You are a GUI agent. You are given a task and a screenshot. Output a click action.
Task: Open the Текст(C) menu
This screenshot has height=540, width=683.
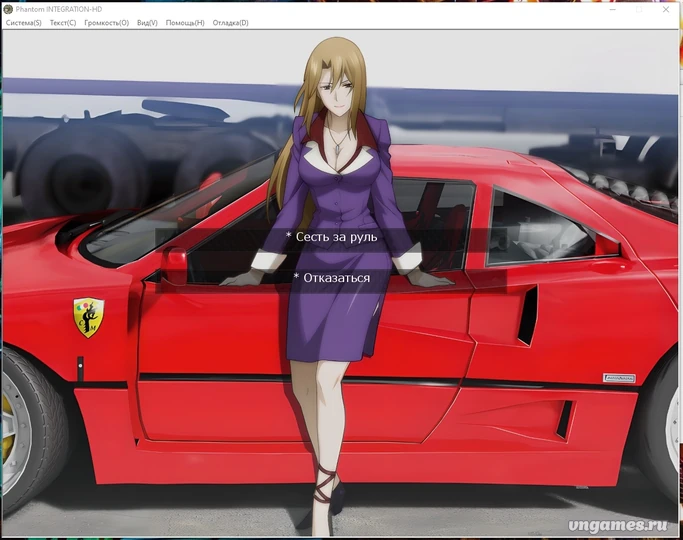[63, 22]
